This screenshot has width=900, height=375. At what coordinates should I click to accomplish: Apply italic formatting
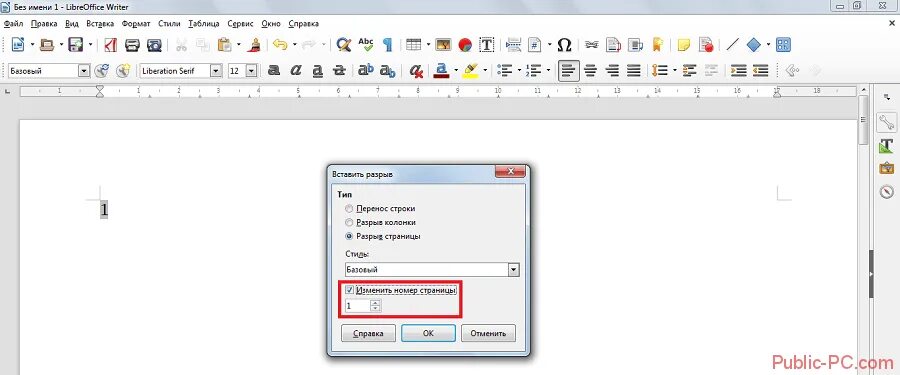click(296, 71)
